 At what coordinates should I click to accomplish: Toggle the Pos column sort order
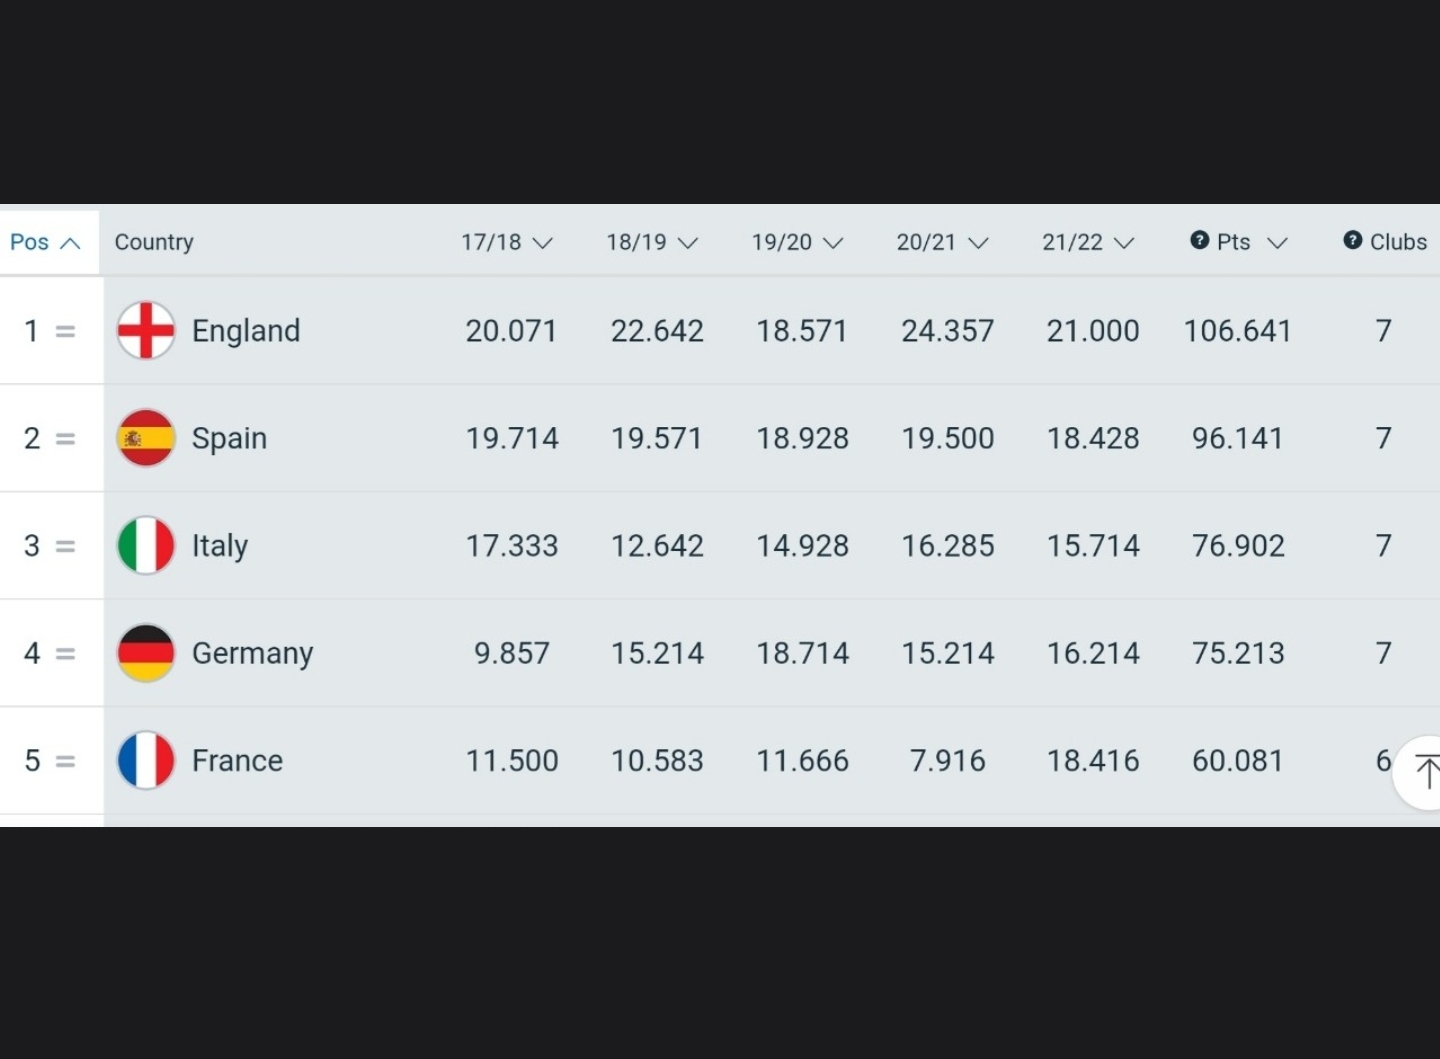45,243
